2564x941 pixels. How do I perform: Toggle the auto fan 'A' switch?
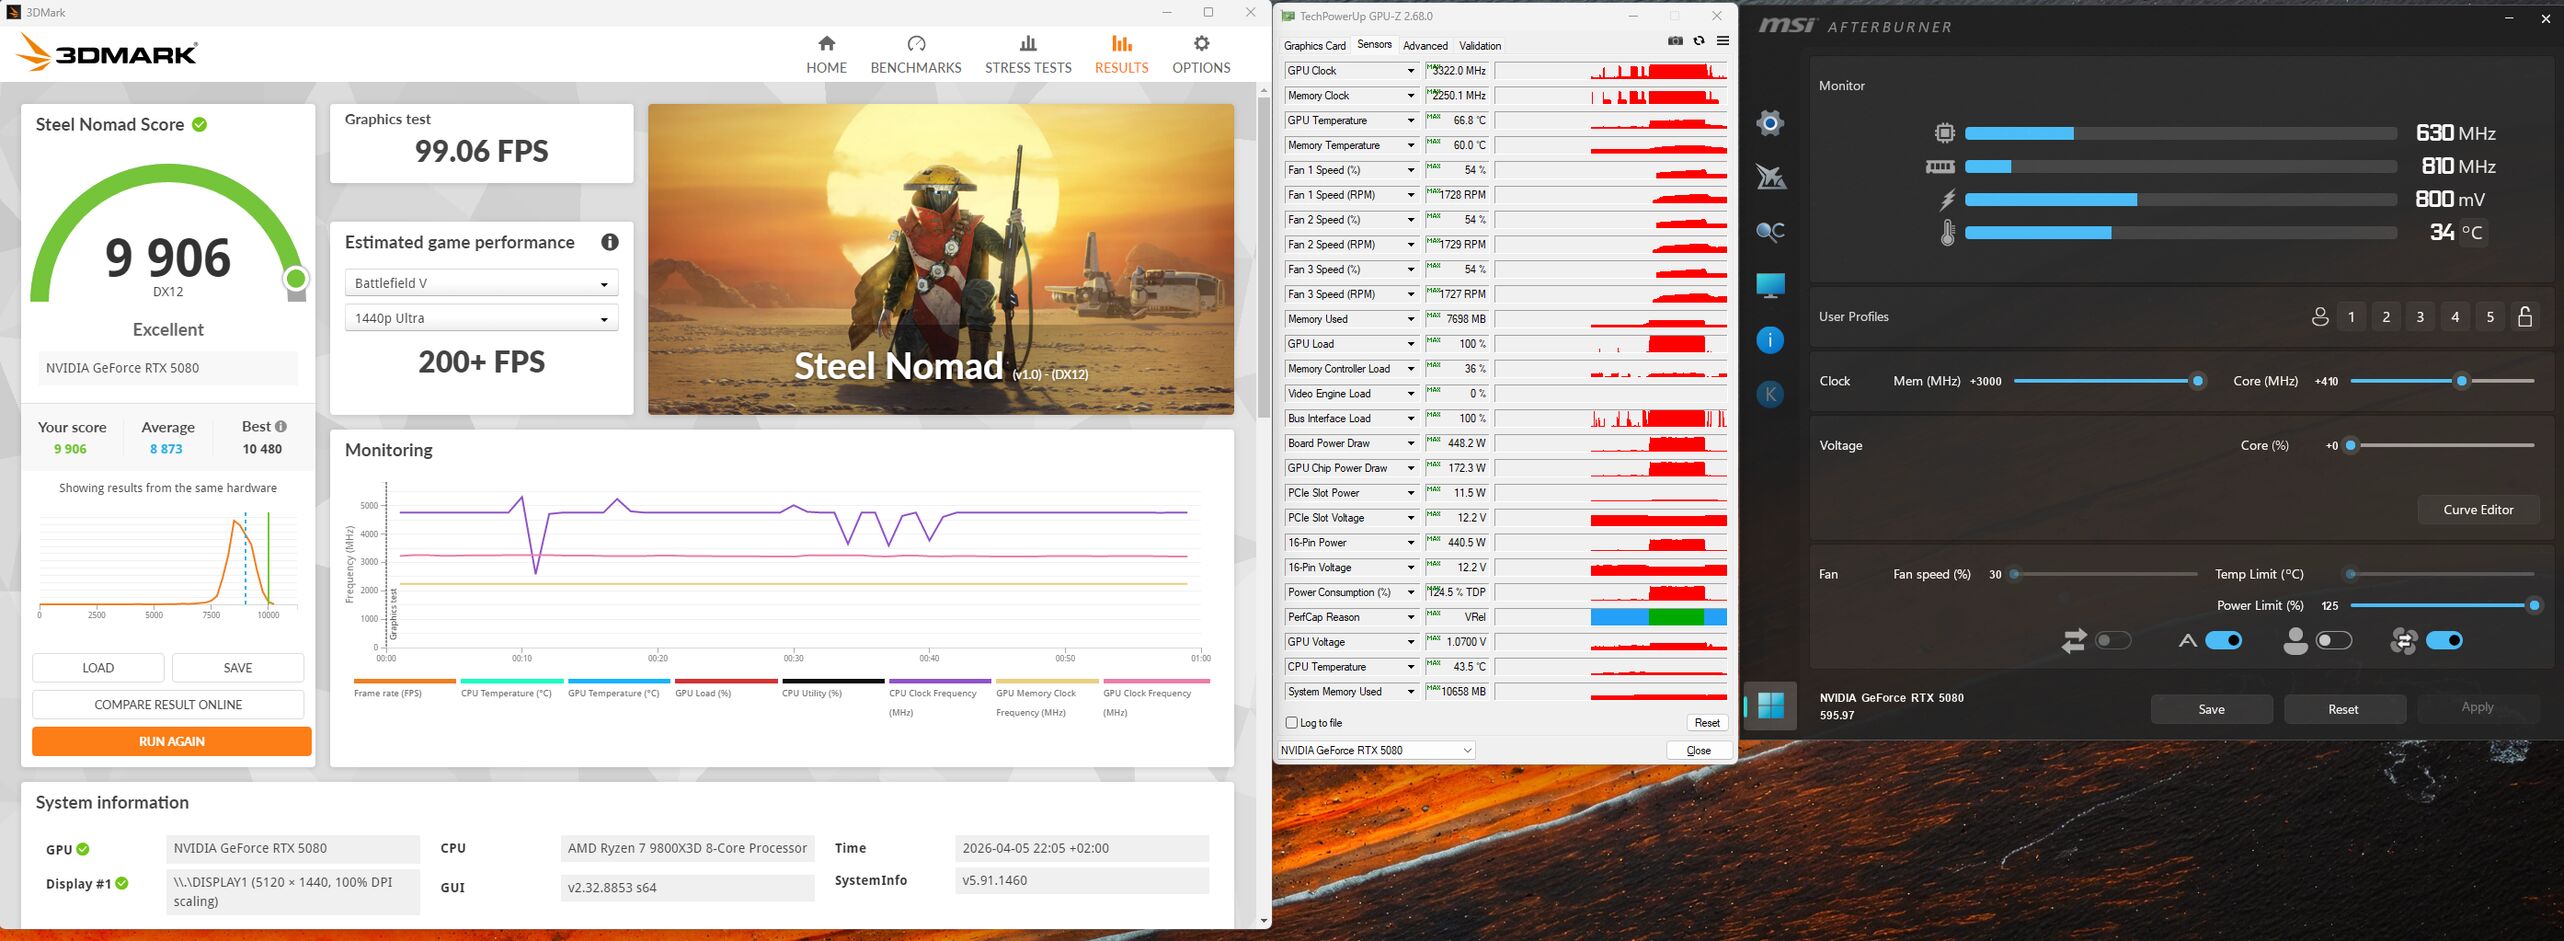[2224, 640]
